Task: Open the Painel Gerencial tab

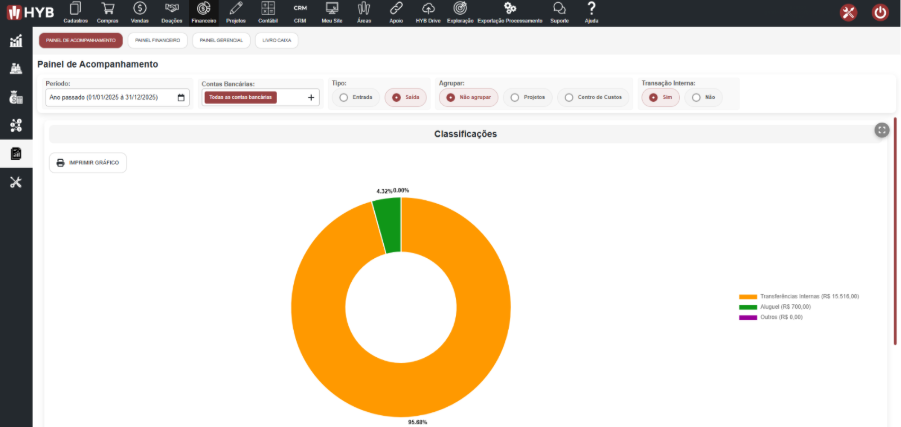Action: point(220,41)
